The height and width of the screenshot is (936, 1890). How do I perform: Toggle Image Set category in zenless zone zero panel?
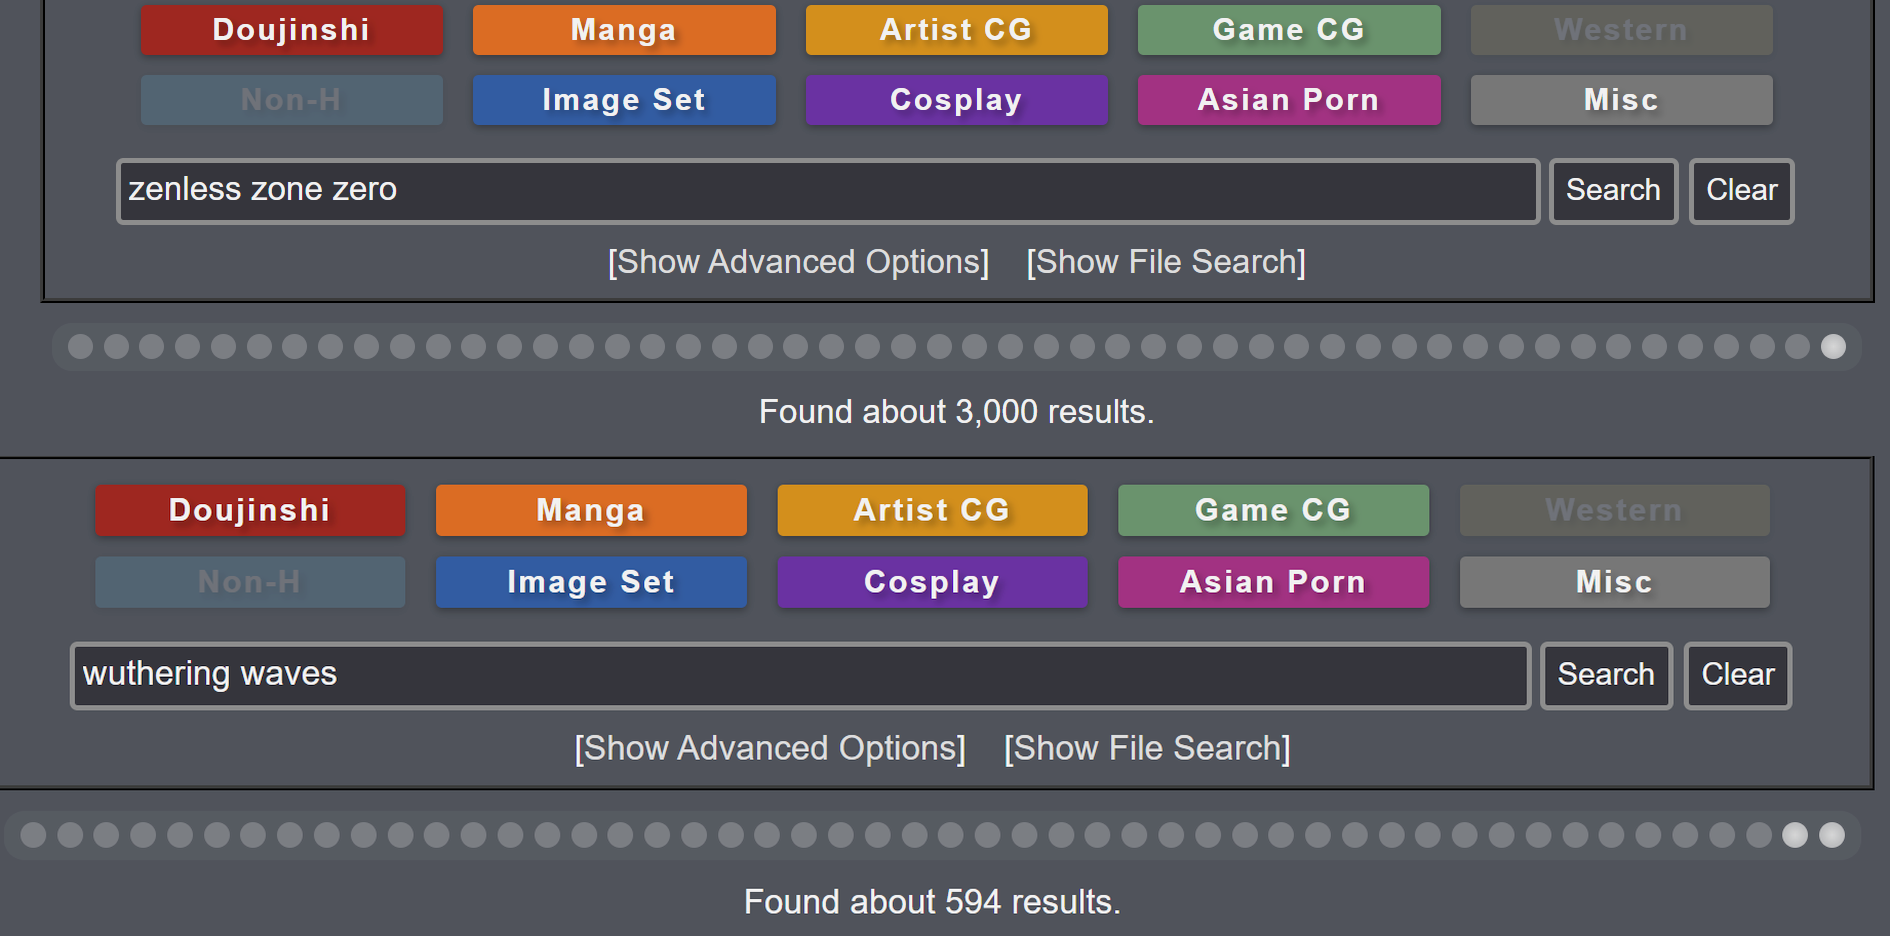click(624, 100)
